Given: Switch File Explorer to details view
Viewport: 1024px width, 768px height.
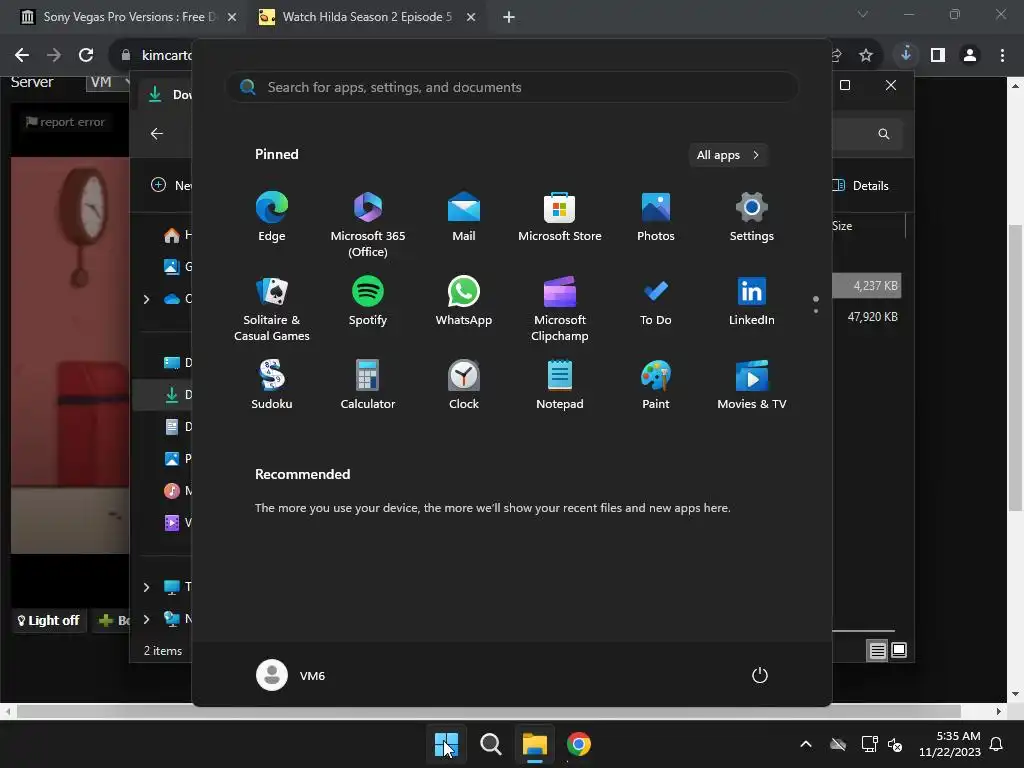Looking at the screenshot, I should (878, 650).
